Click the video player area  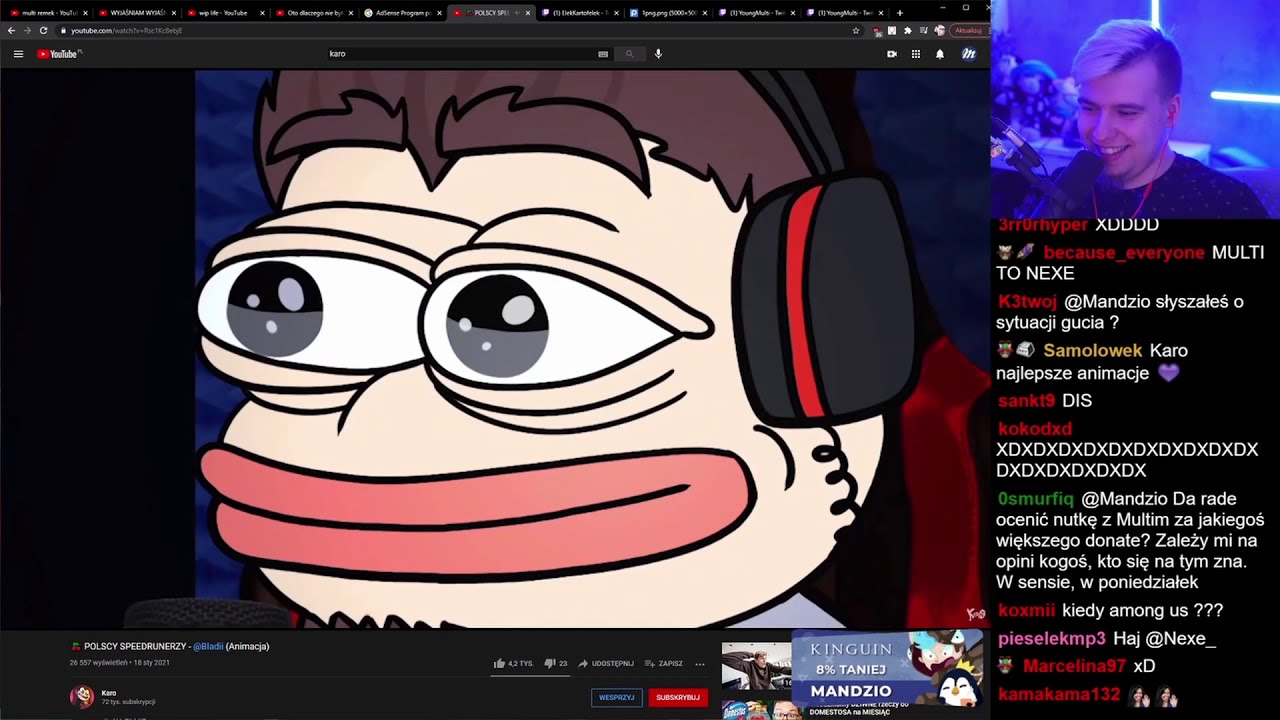click(495, 349)
